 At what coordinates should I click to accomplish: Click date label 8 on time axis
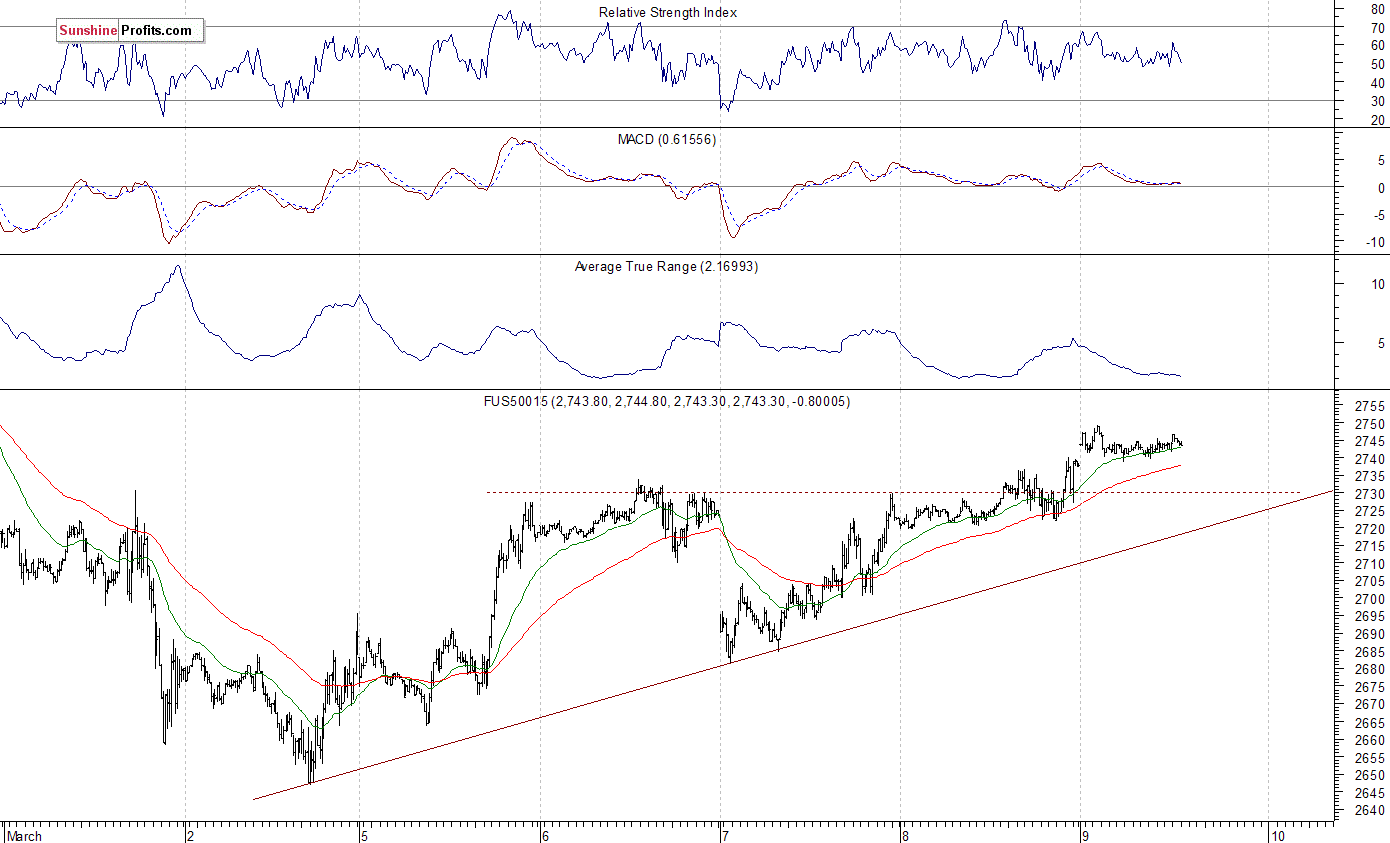tap(905, 835)
